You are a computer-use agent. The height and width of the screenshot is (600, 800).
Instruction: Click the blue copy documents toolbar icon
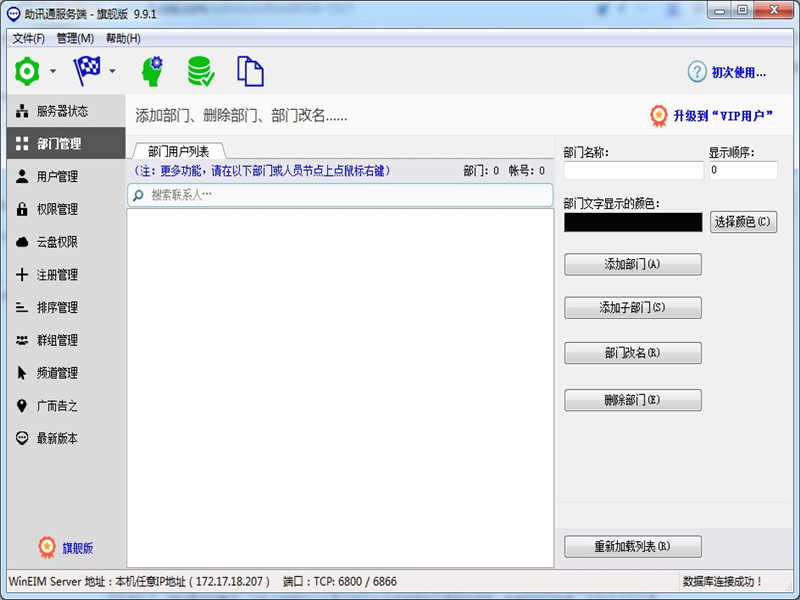coord(250,71)
